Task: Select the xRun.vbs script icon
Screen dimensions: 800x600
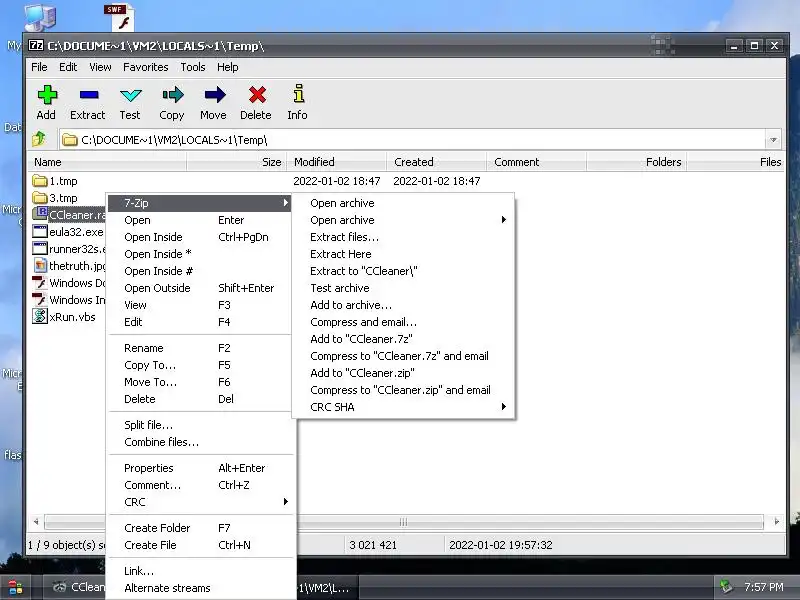Action: 40,316
